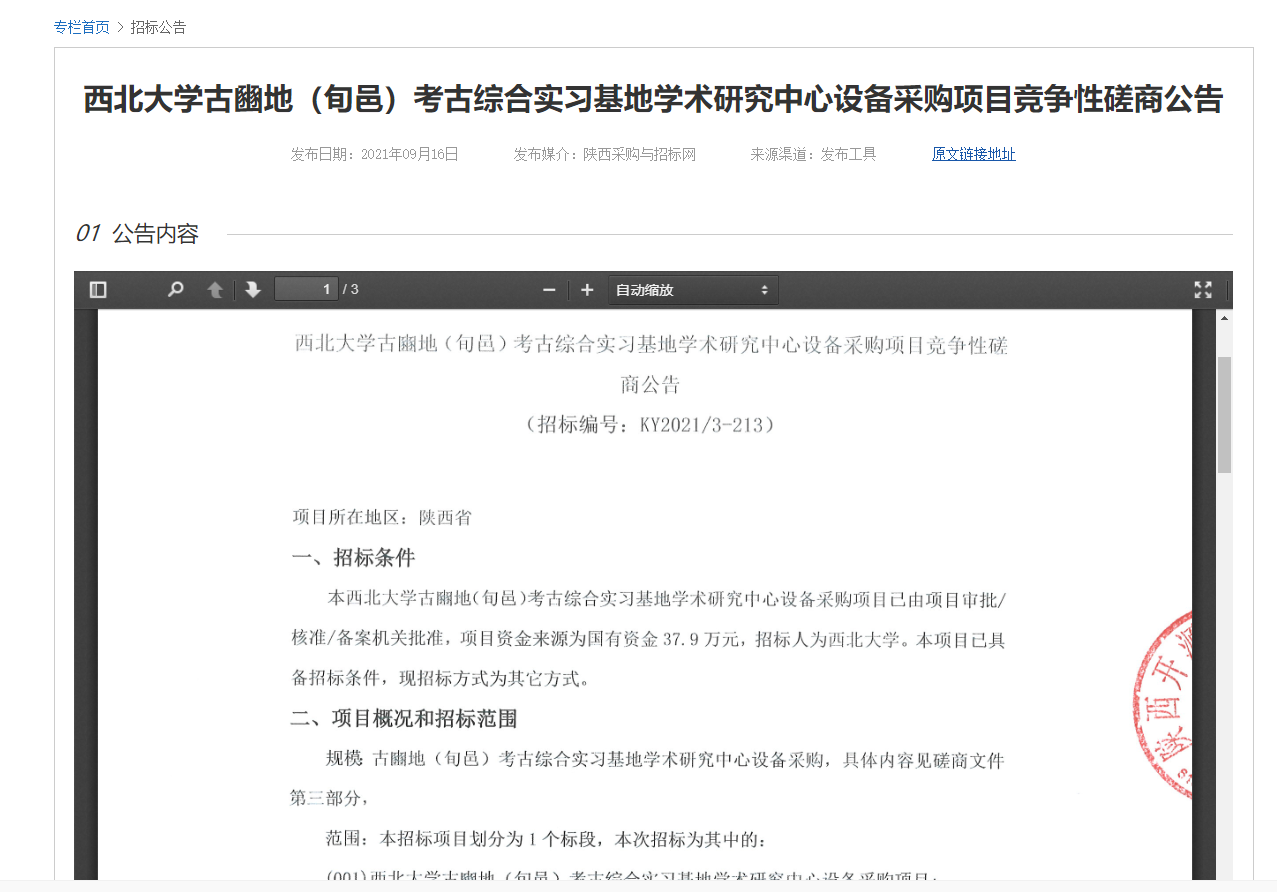Screen dimensions: 1277x892
Task: Click the breadcrumb chevron separator
Action: click(x=120, y=27)
